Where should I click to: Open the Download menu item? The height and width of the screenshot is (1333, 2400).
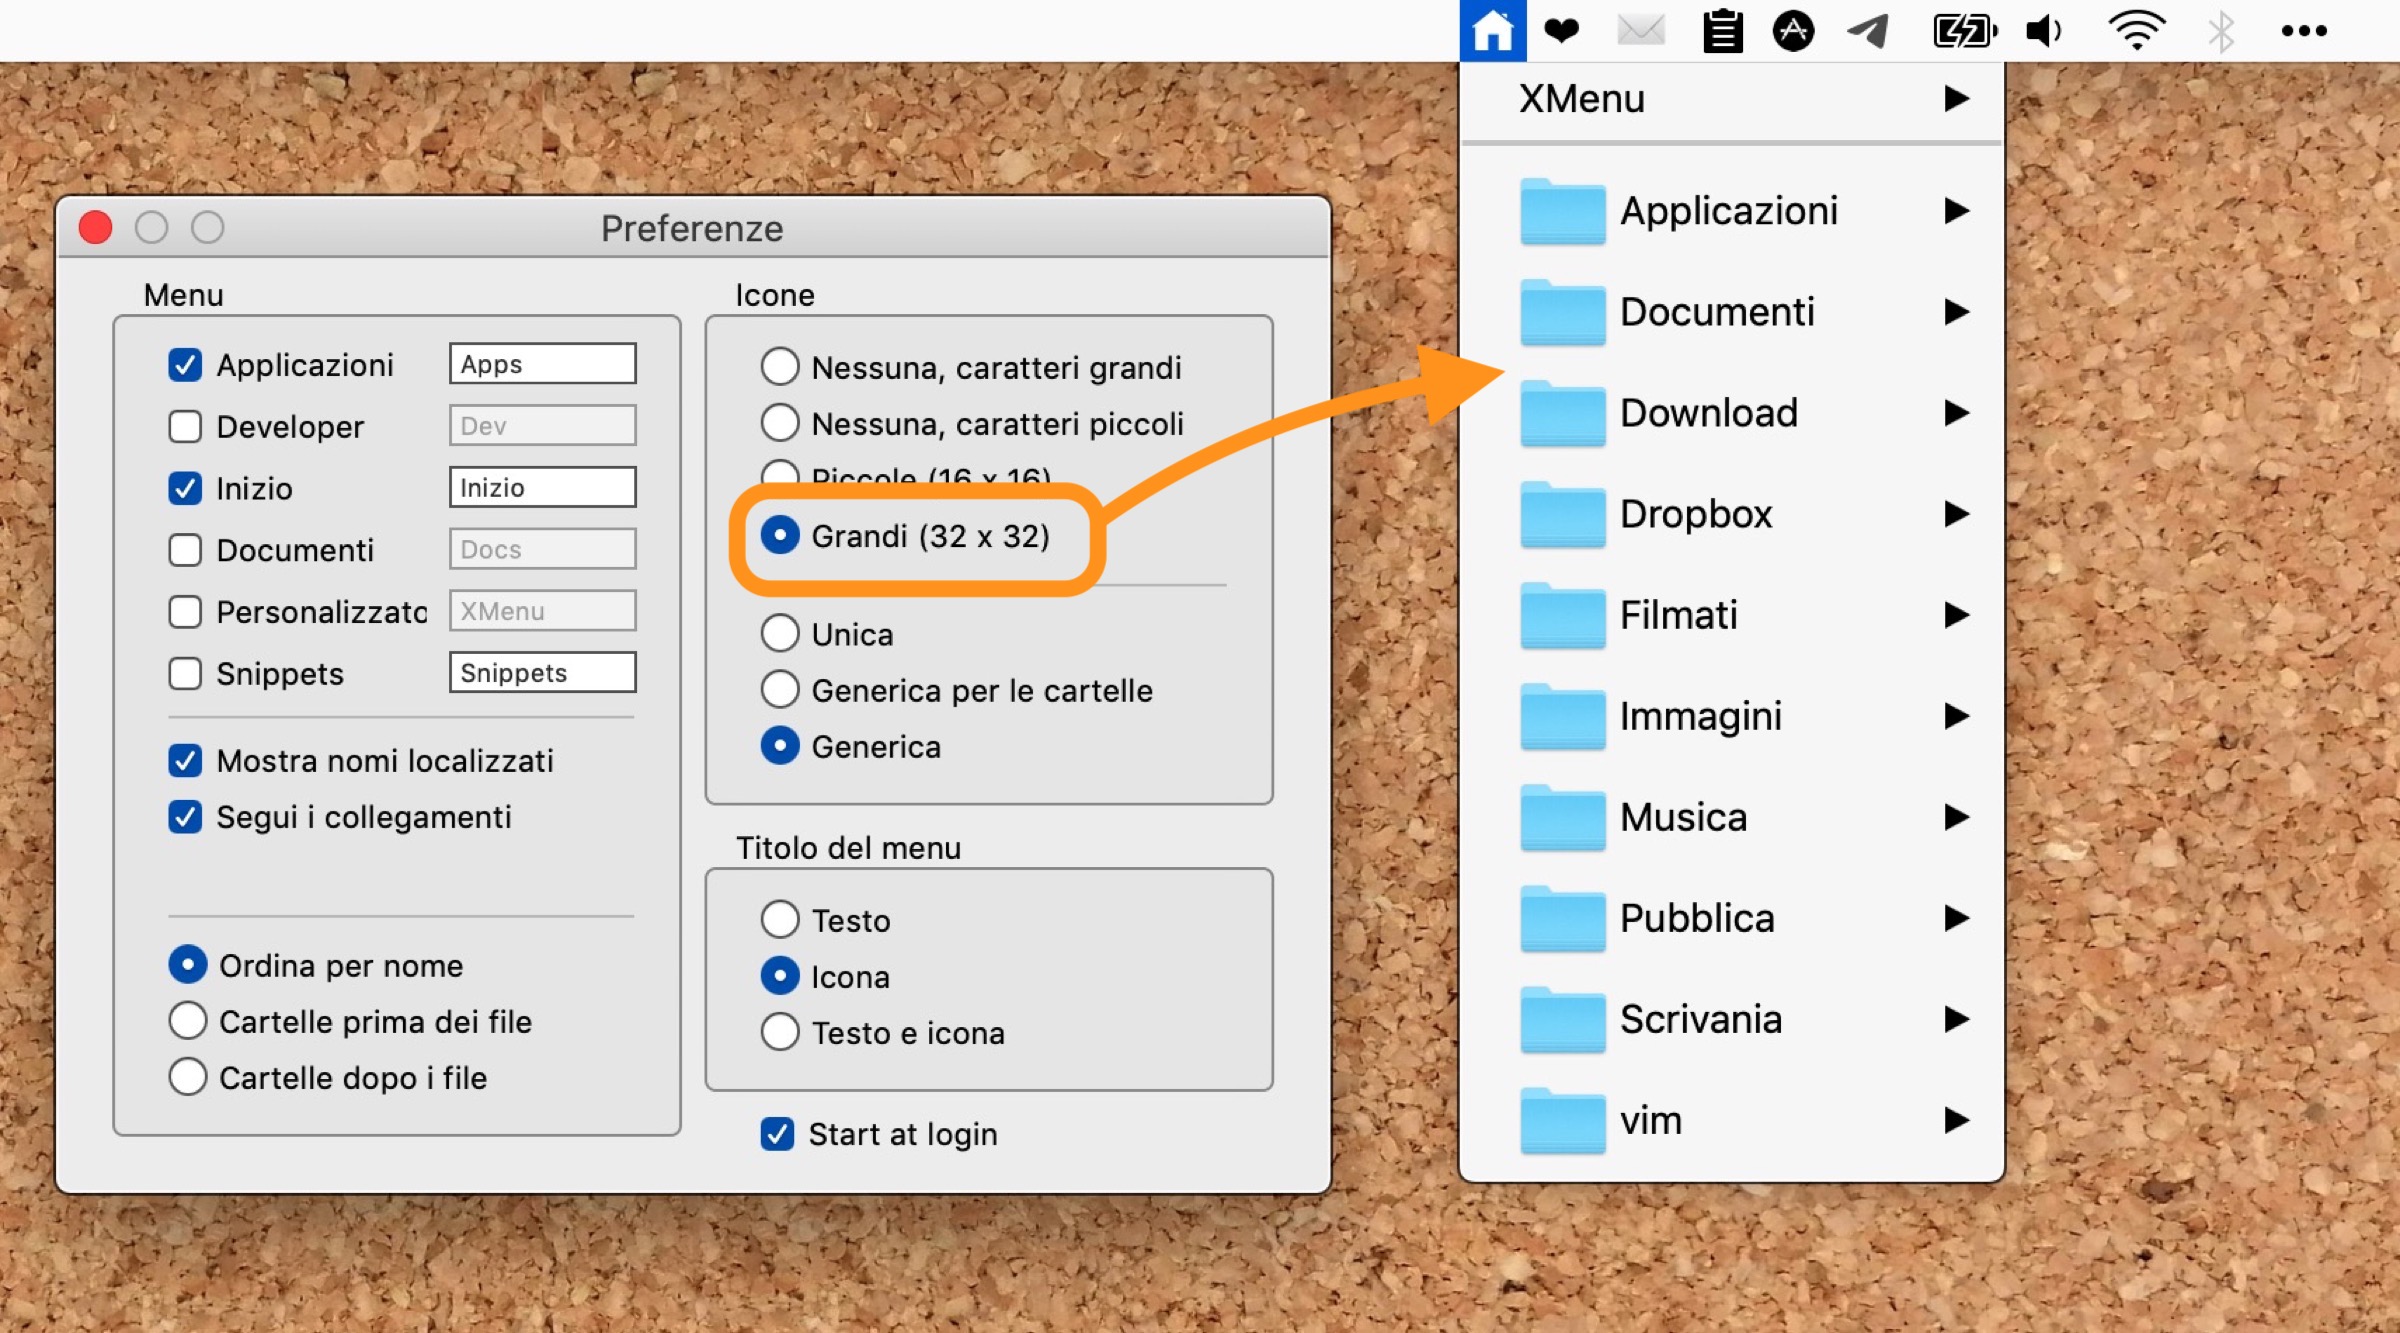click(1708, 413)
